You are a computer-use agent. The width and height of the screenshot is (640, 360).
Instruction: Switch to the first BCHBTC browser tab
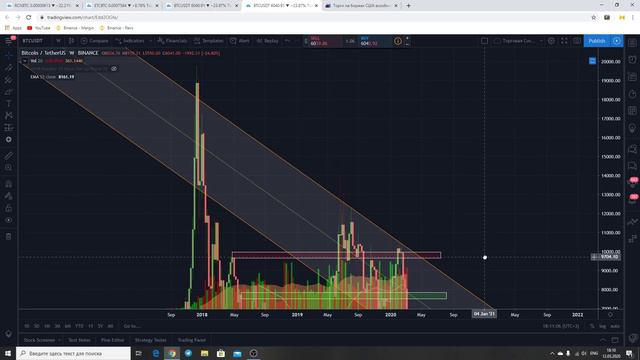coord(42,6)
